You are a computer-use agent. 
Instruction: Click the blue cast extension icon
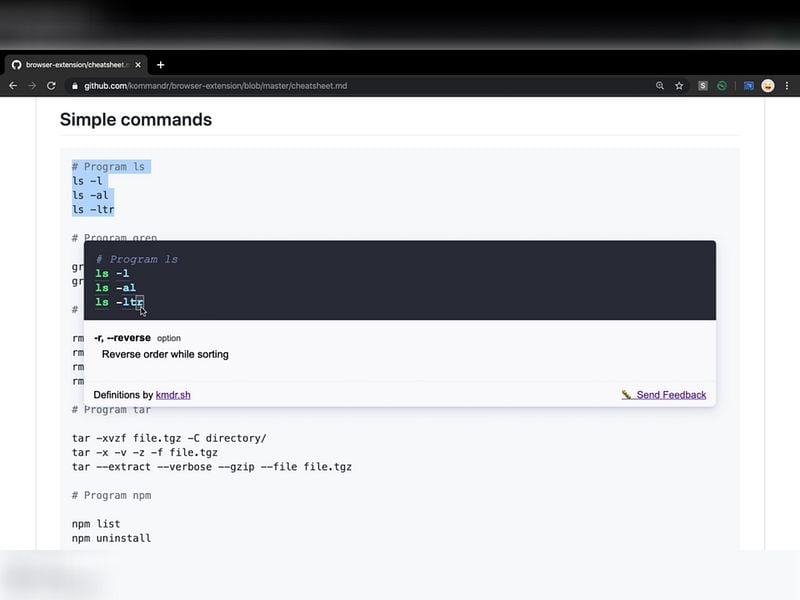(x=747, y=86)
